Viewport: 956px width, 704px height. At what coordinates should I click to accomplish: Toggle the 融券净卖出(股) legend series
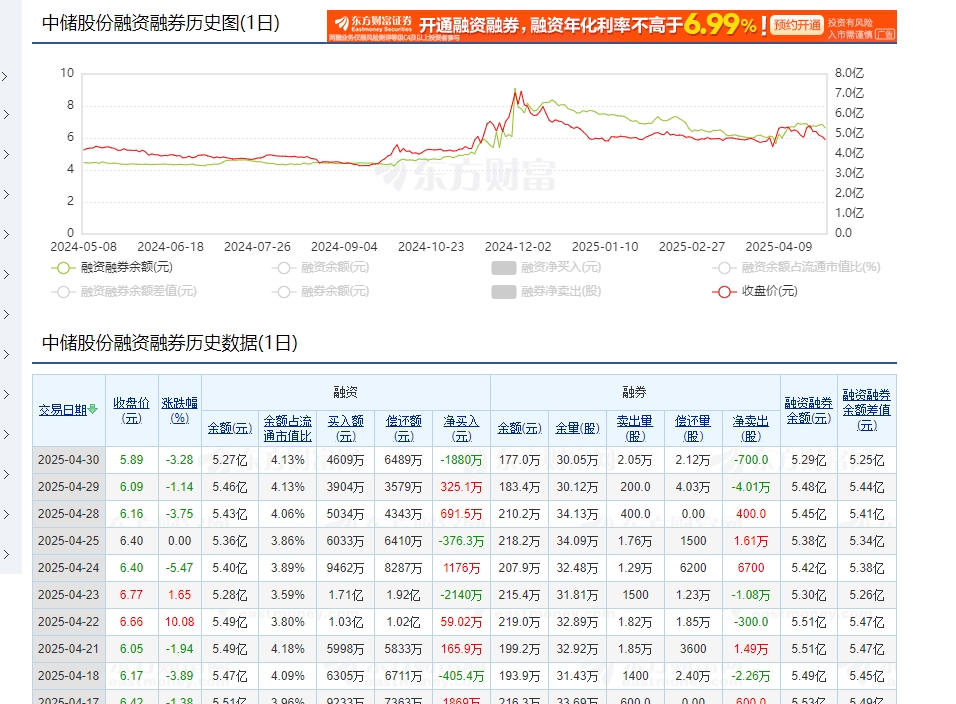(546, 291)
